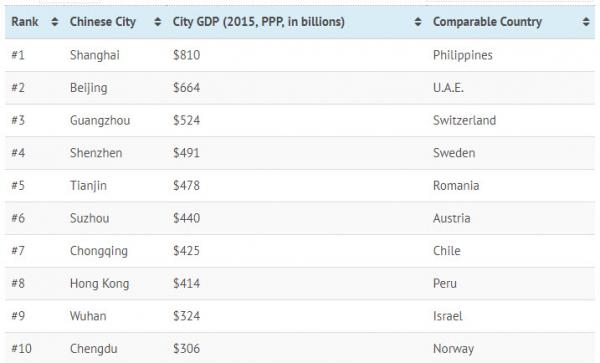Select the Rank column header
This screenshot has height=363, width=600.
25,22
